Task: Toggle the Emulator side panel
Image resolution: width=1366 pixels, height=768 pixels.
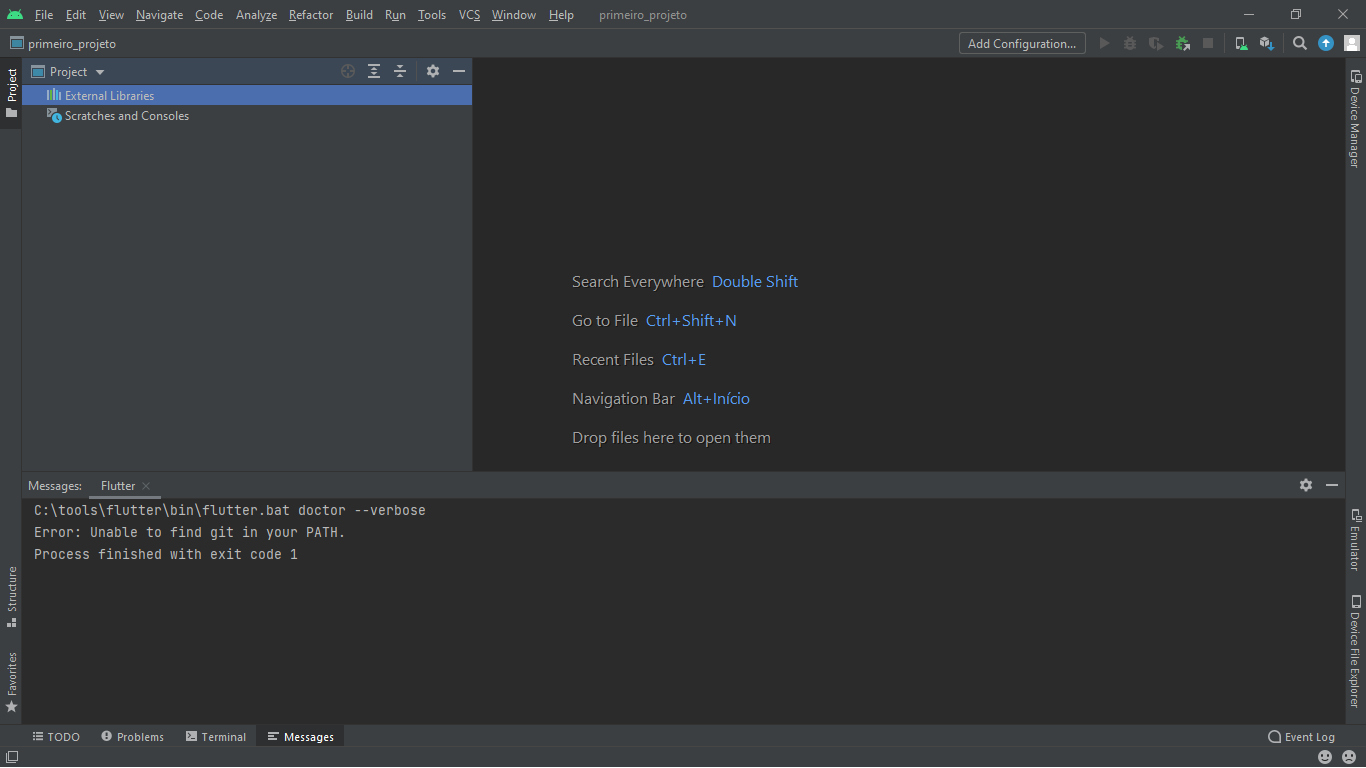Action: pos(1355,540)
